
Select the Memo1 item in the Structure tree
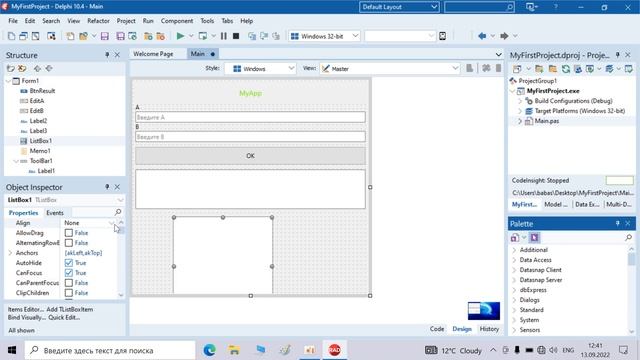[40, 151]
